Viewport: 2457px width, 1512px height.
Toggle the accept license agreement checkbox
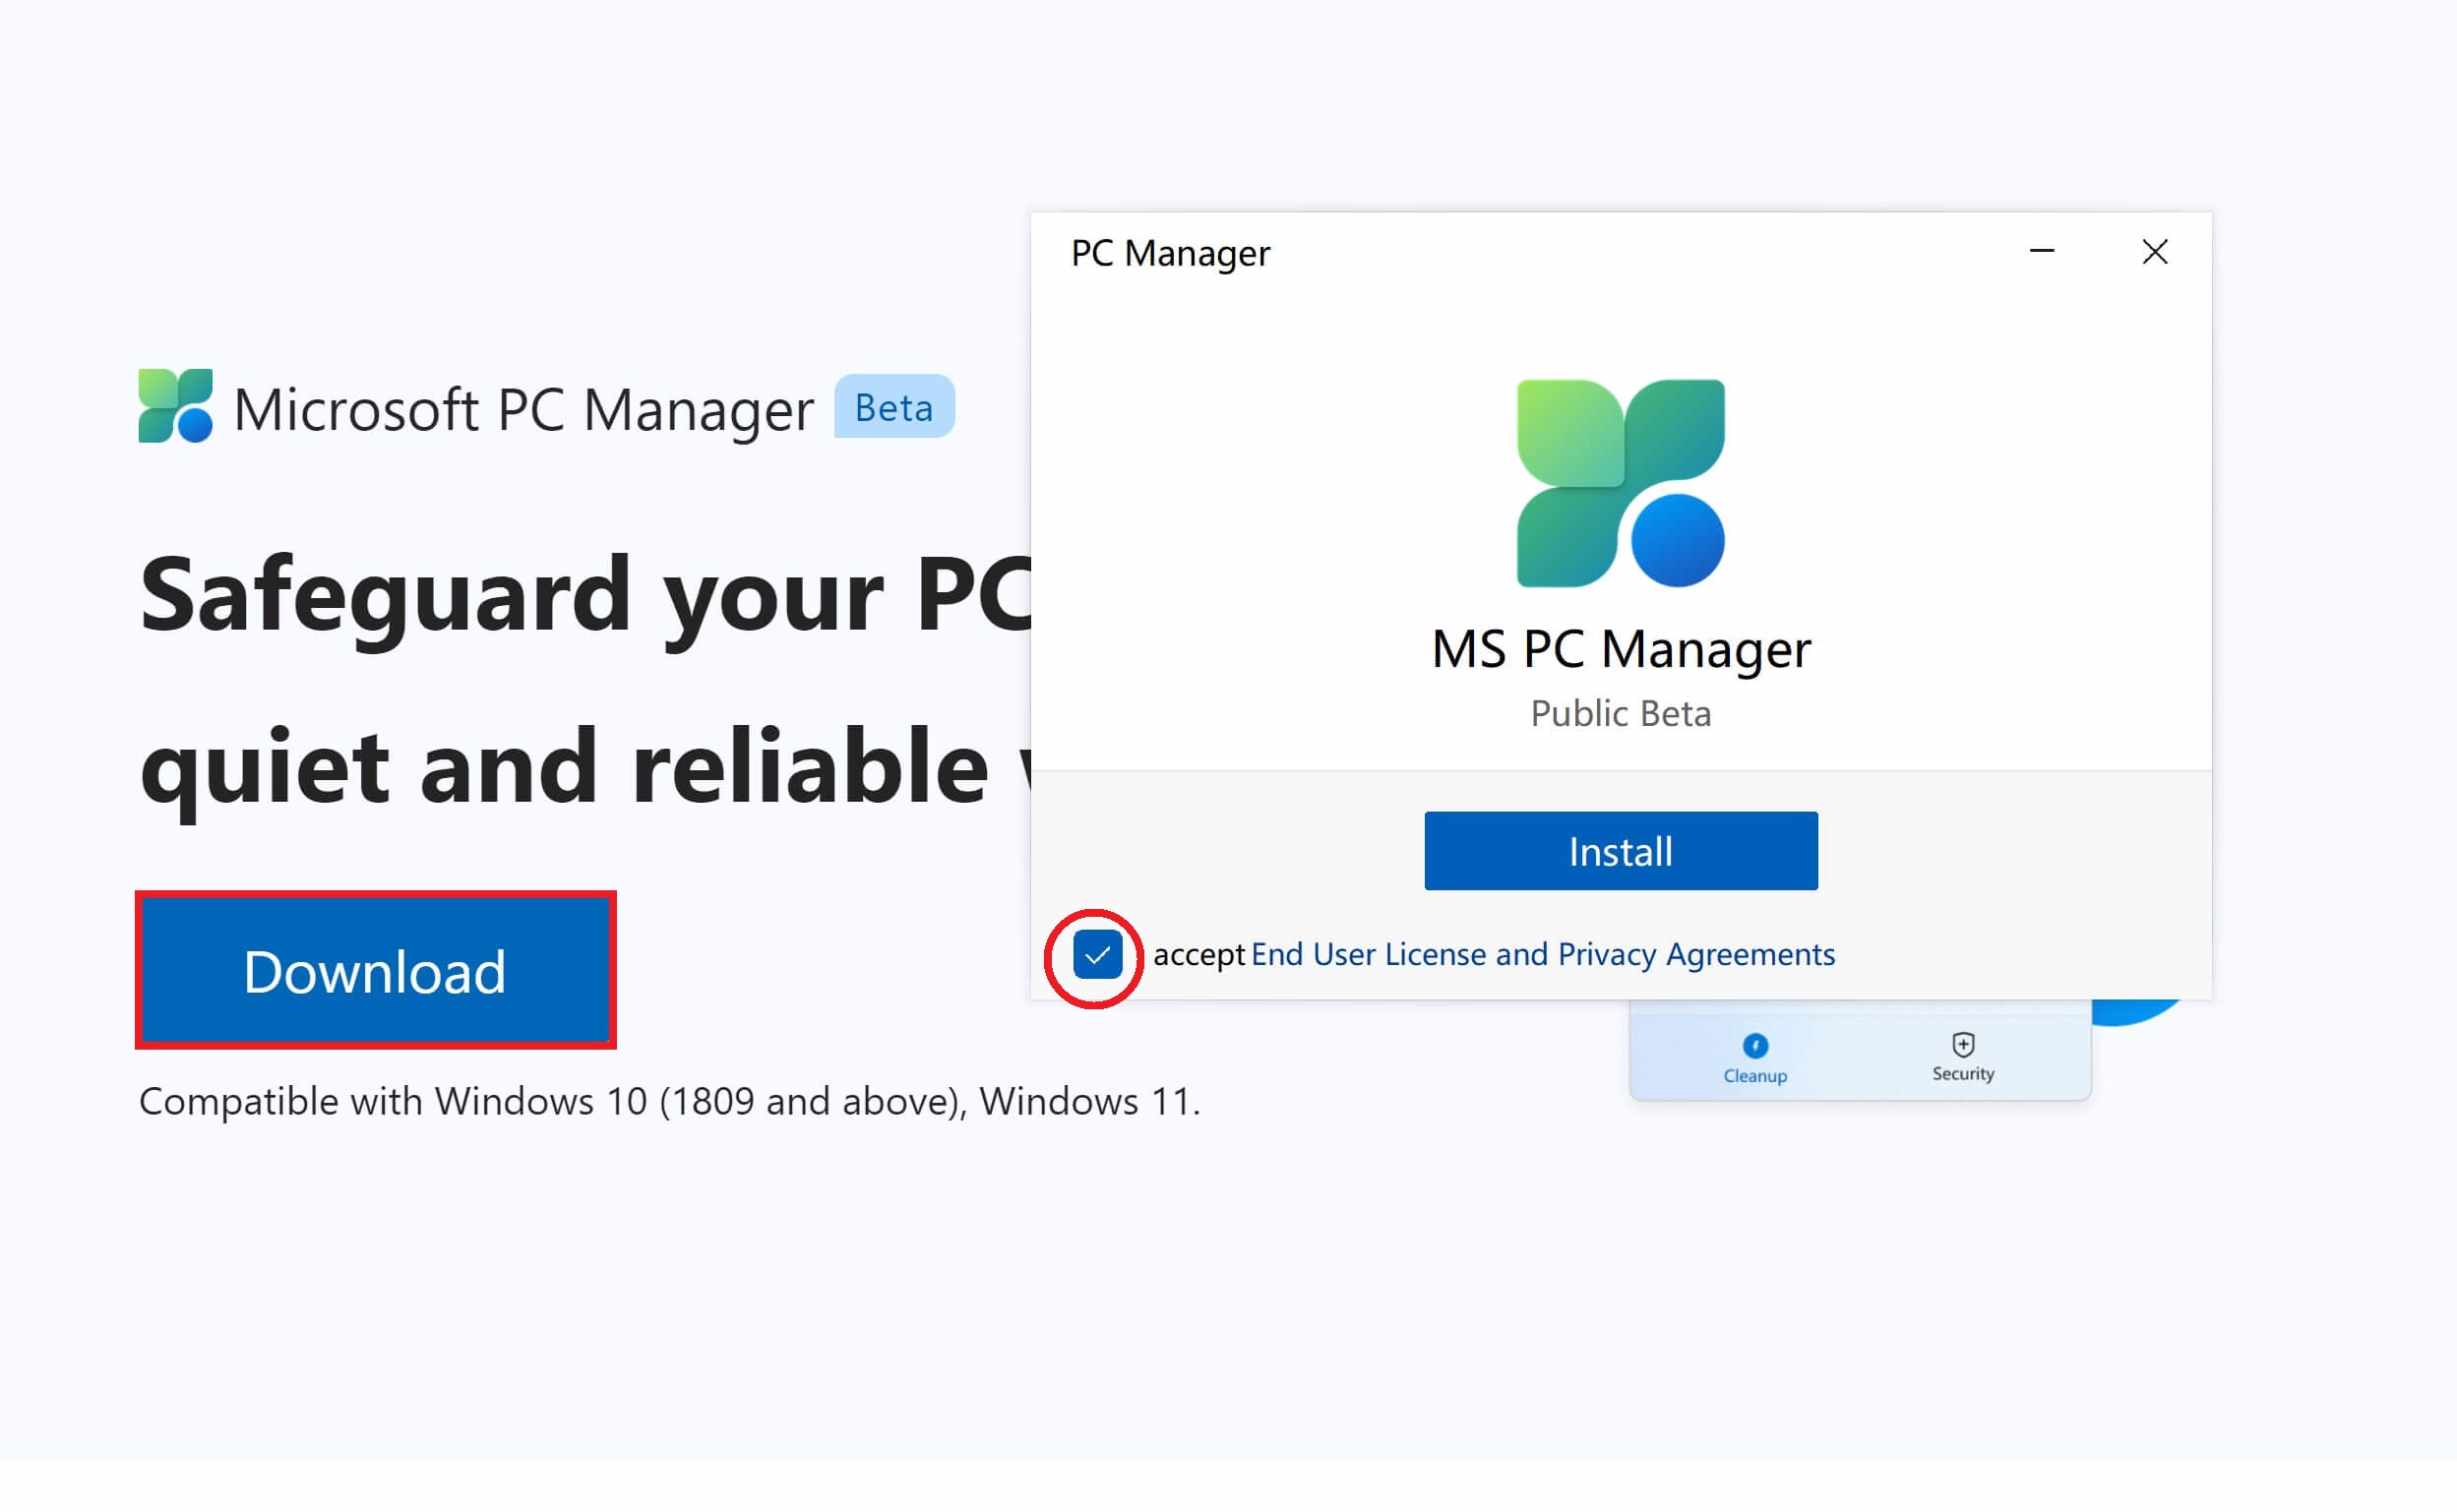[x=1097, y=955]
